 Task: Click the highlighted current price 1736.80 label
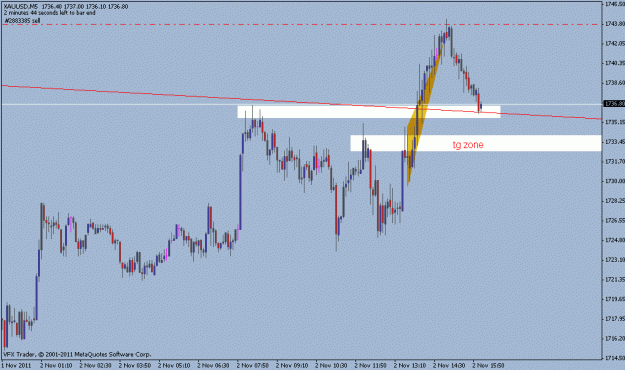tap(613, 104)
